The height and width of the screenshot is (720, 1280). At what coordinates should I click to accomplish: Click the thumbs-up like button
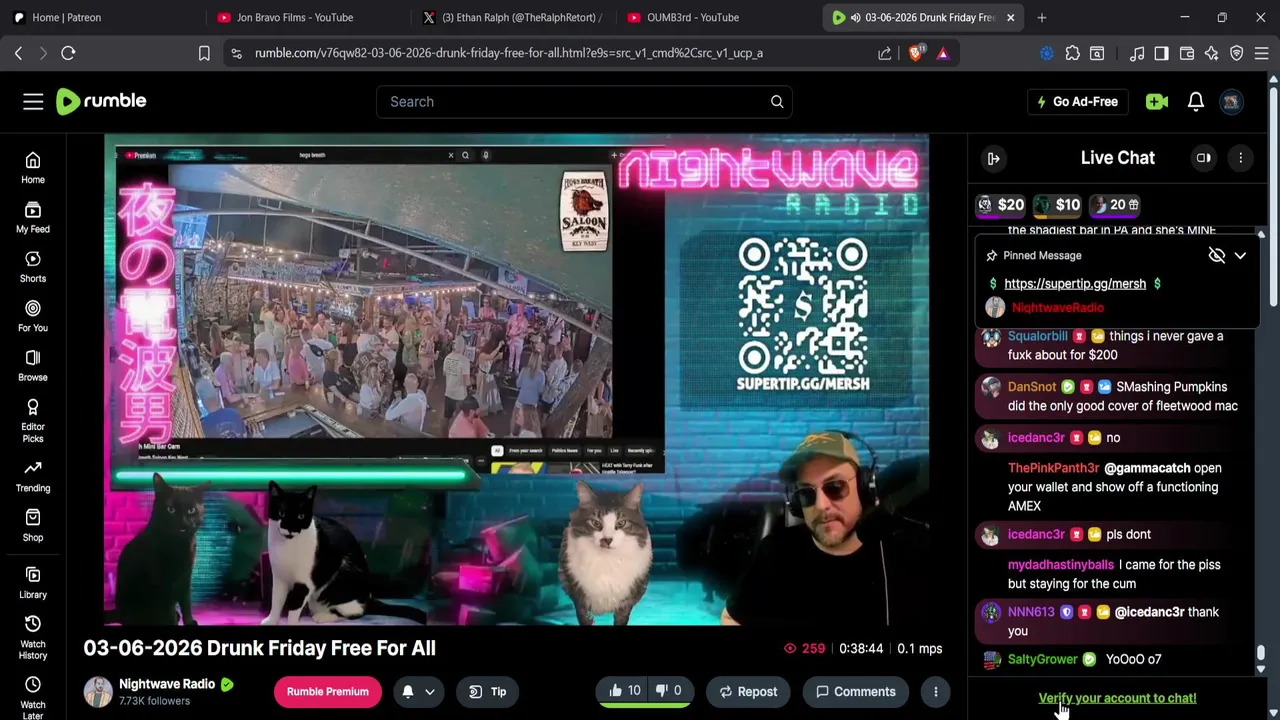[x=624, y=691]
